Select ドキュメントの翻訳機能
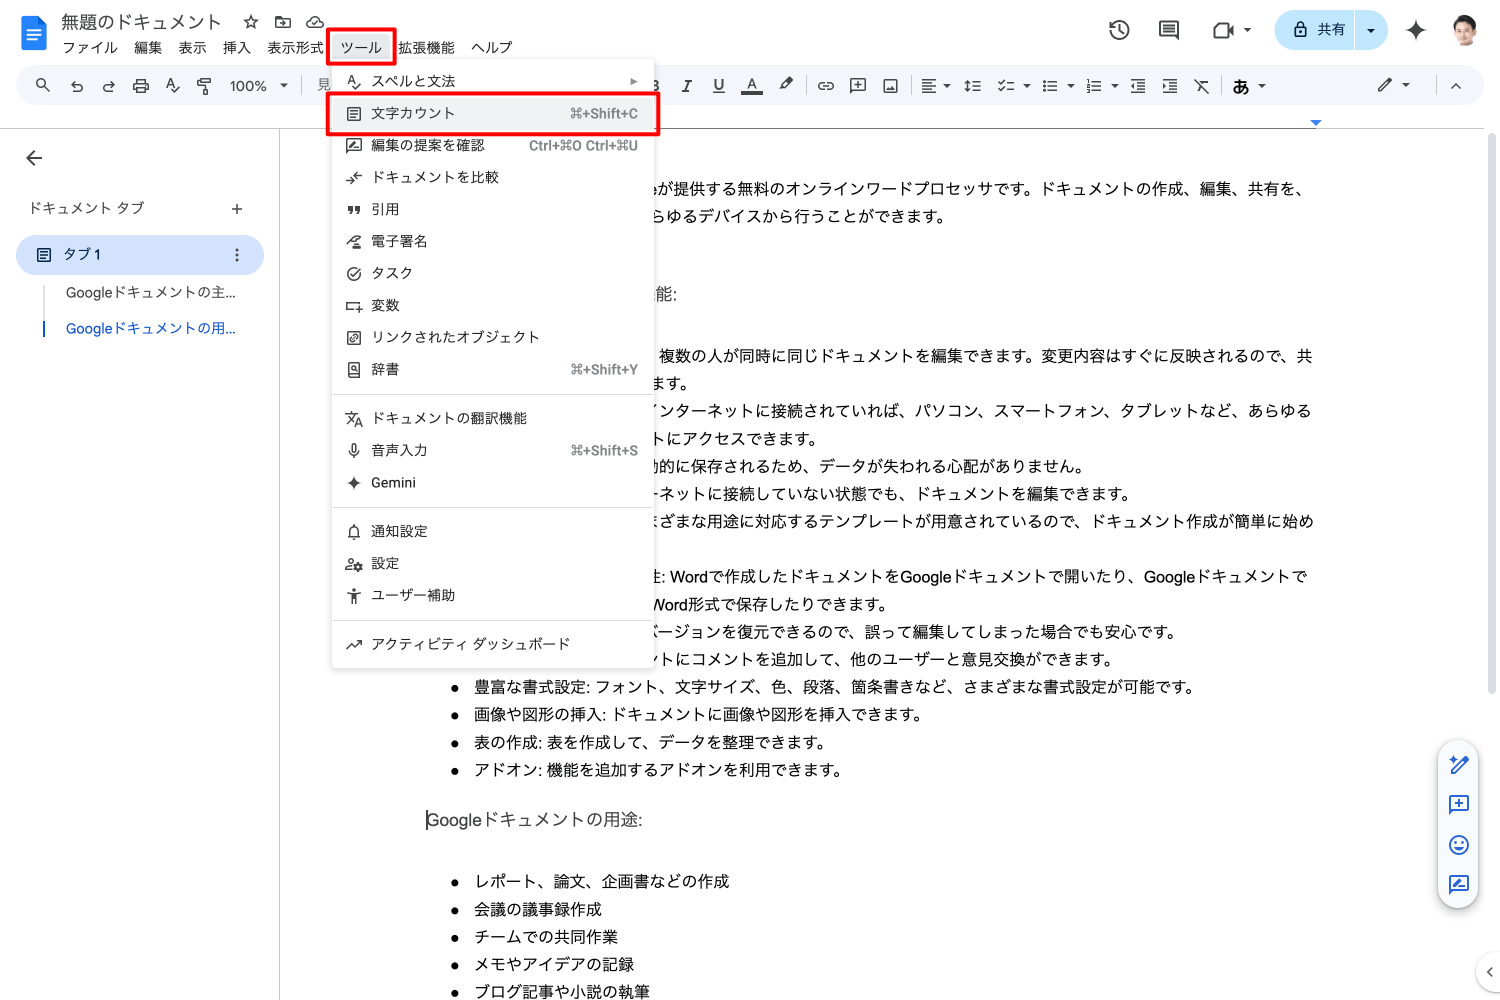Viewport: 1500px width, 1000px height. 493,418
